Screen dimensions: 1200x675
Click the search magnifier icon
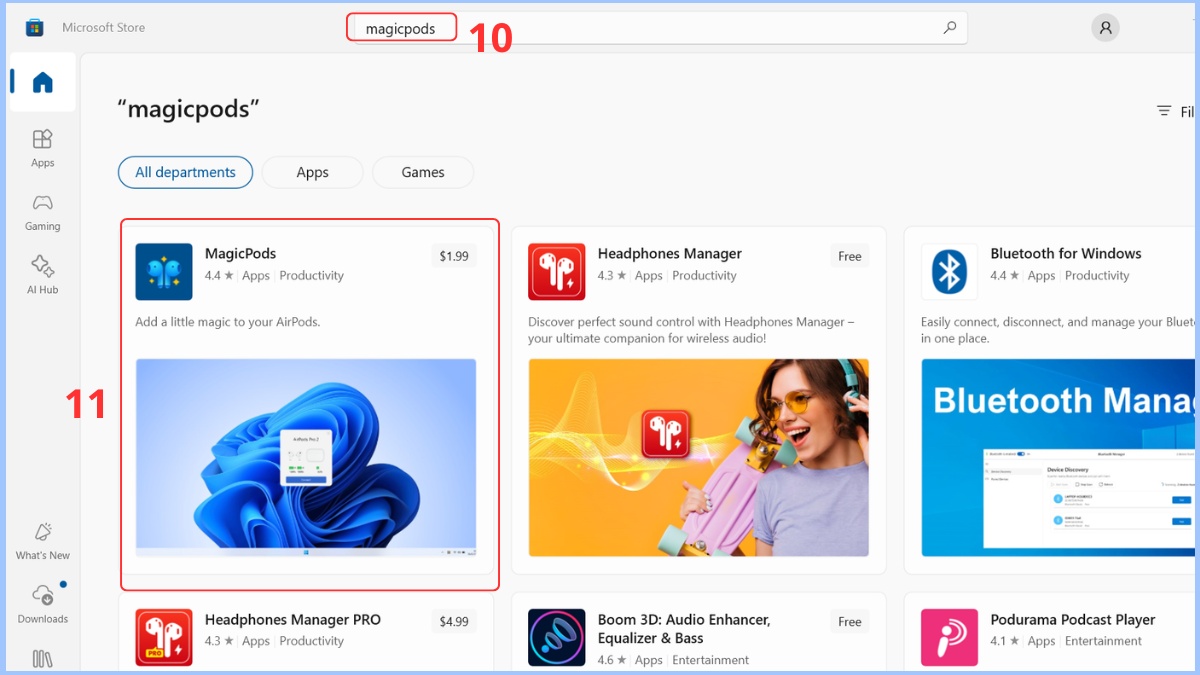[948, 27]
